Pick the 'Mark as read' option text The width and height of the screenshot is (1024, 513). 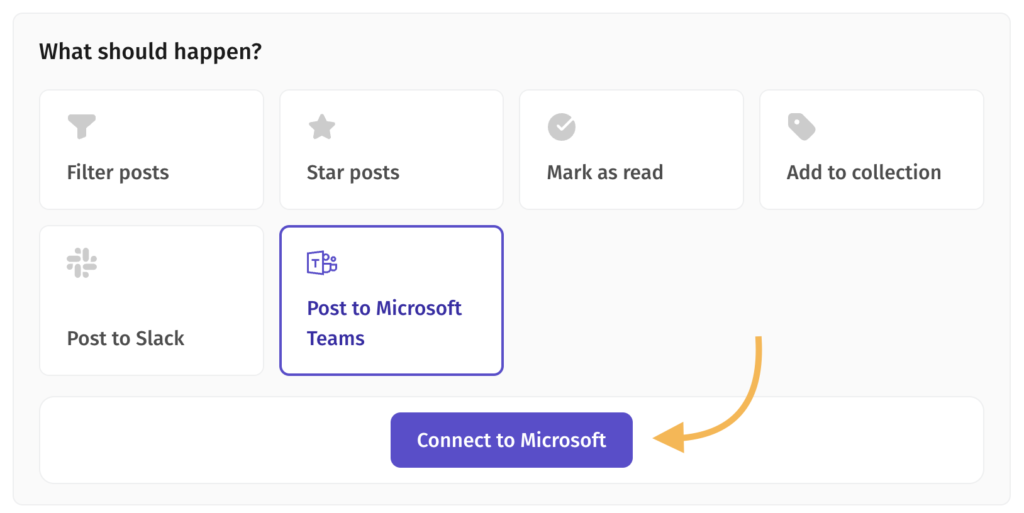coord(605,172)
